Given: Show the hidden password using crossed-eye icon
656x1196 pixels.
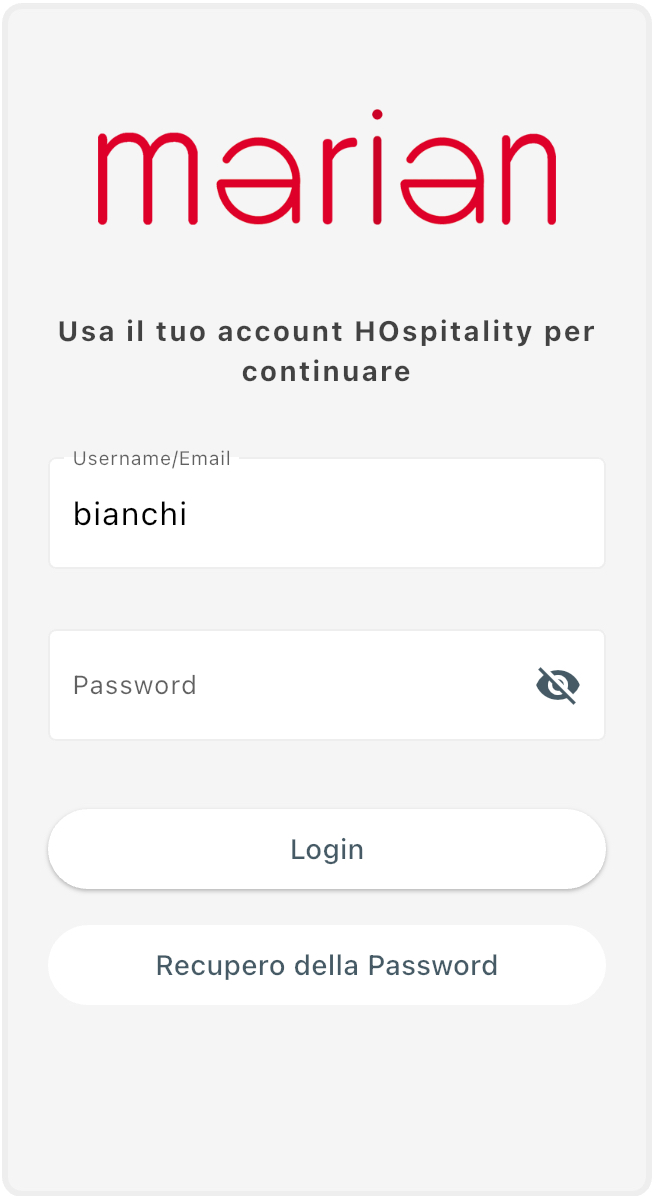Looking at the screenshot, I should (558, 686).
